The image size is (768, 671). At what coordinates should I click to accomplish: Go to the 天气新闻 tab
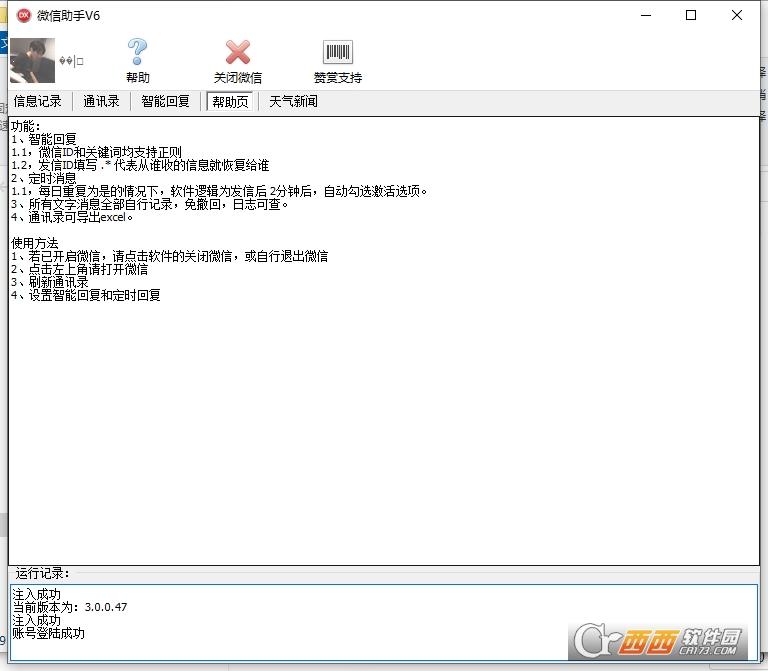coord(293,101)
